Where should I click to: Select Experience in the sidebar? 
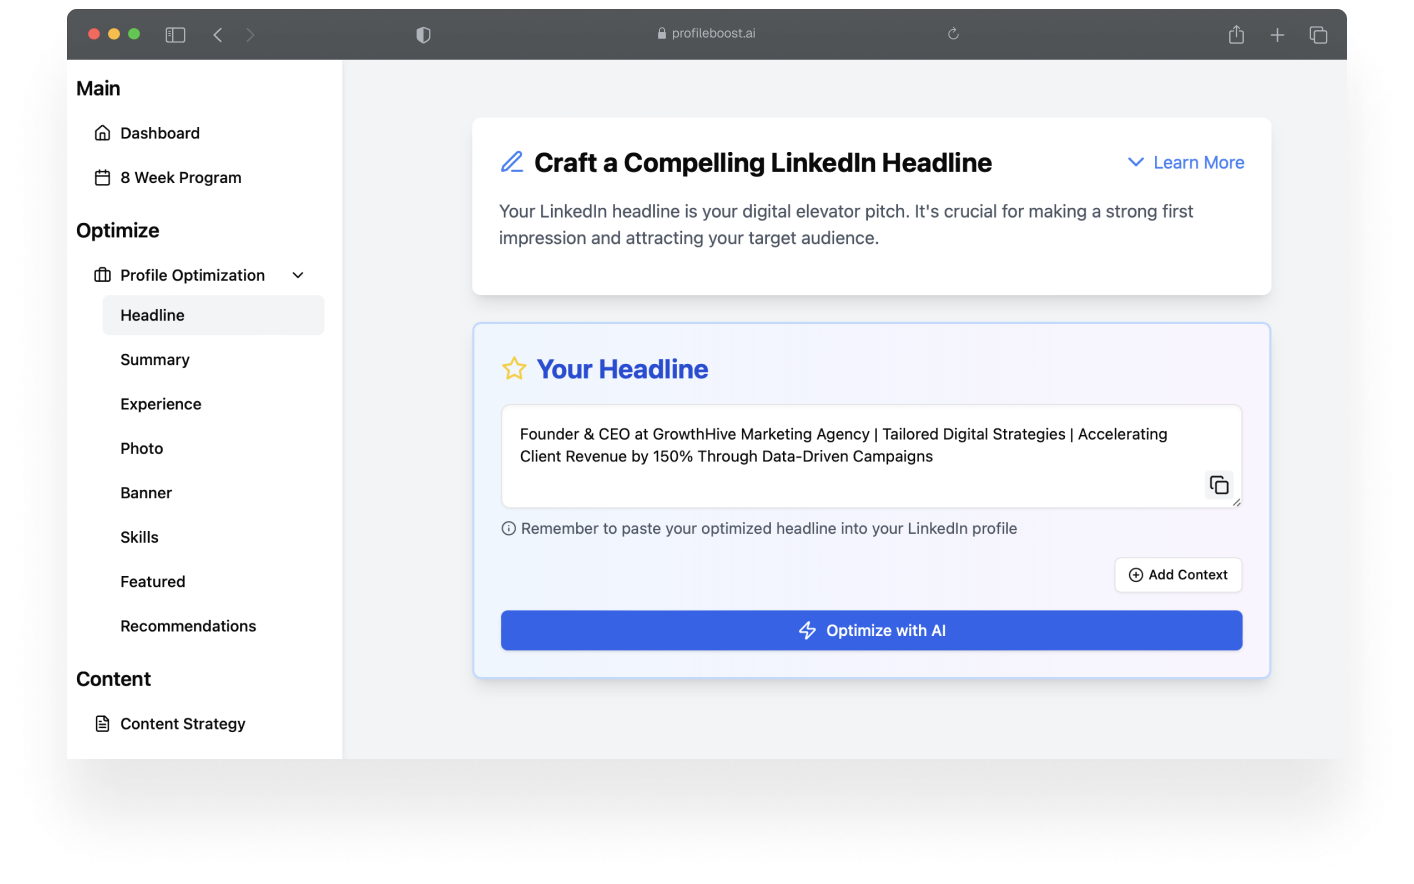click(161, 404)
